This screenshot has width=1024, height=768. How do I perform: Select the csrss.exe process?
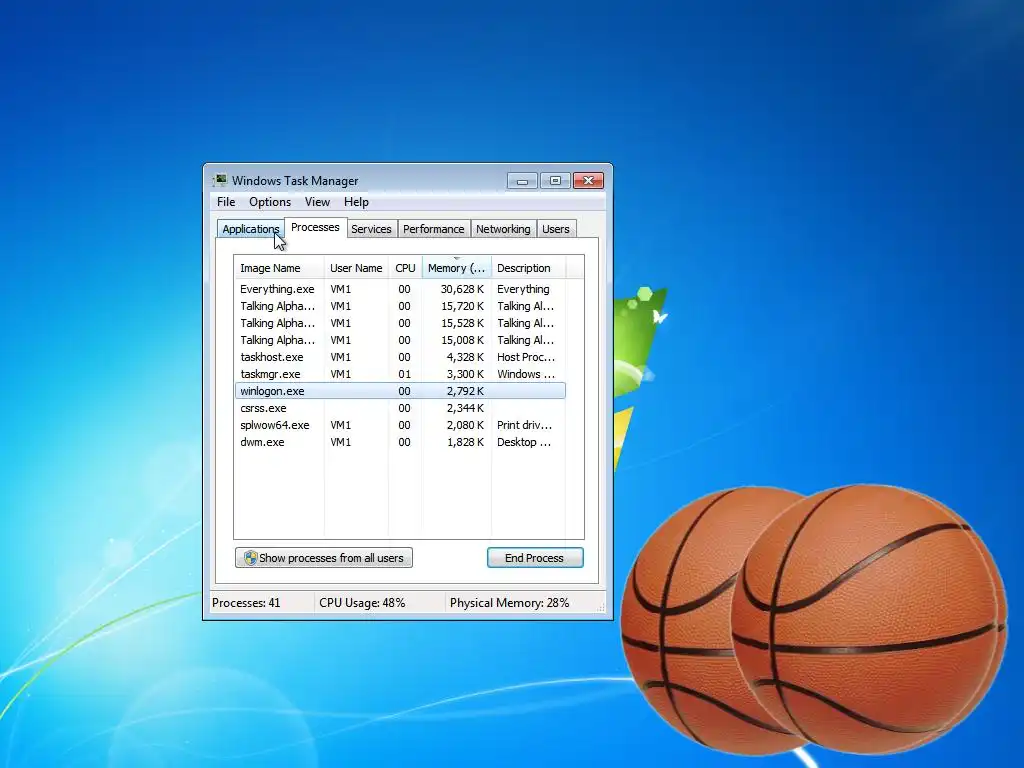point(400,408)
